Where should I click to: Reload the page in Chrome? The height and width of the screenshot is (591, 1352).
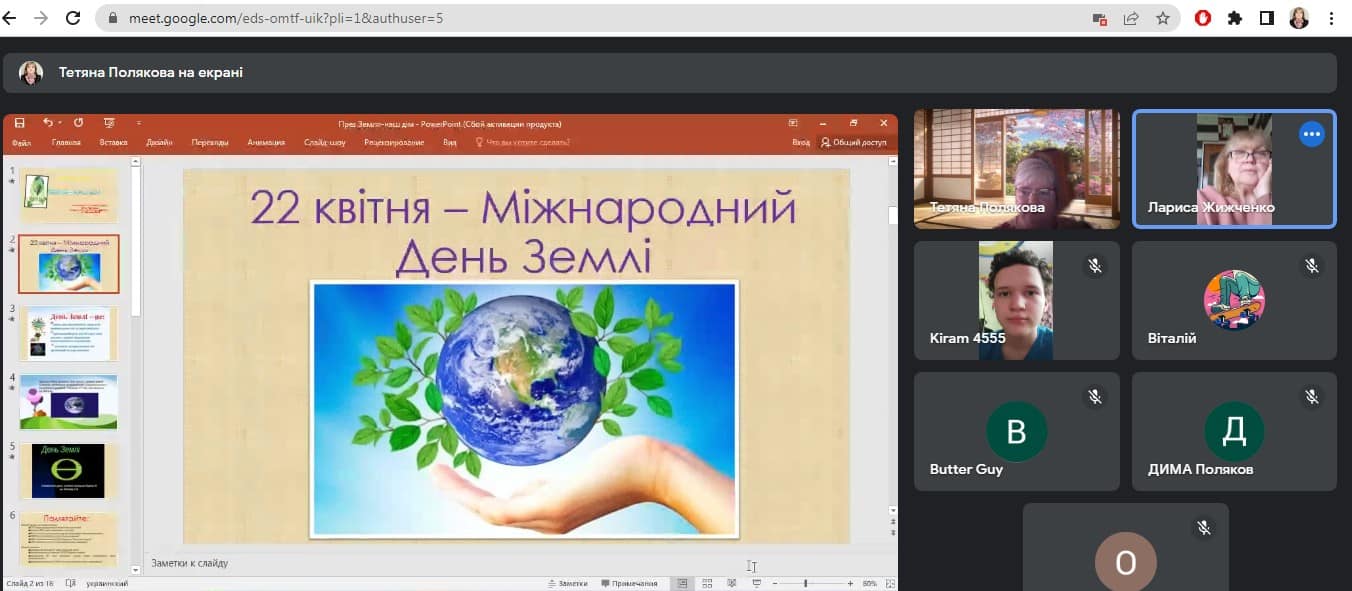[73, 18]
